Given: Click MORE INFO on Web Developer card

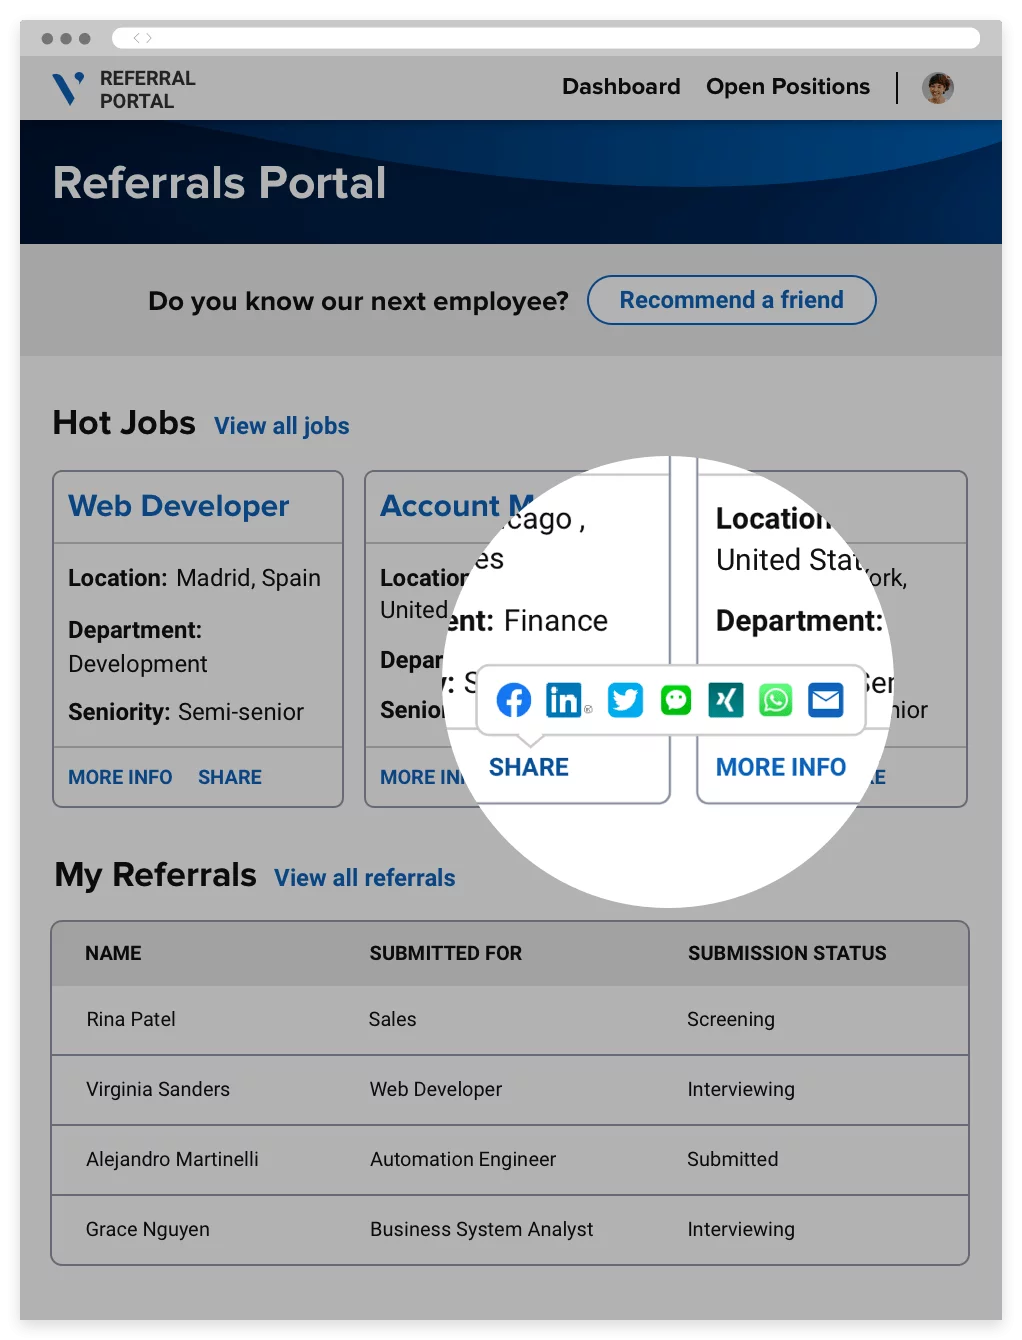Looking at the screenshot, I should pyautogui.click(x=120, y=777).
